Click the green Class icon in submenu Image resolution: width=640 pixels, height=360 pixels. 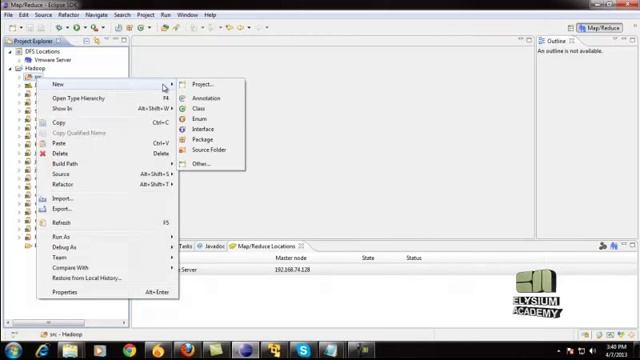182,109
